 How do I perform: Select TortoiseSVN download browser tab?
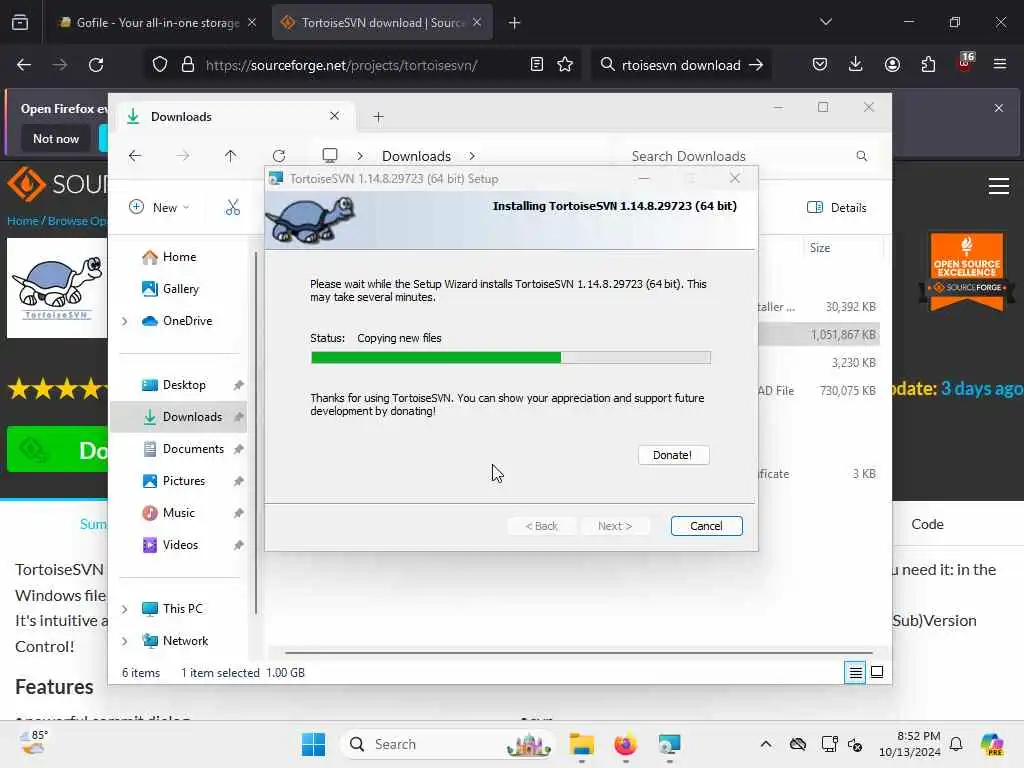[x=381, y=23]
